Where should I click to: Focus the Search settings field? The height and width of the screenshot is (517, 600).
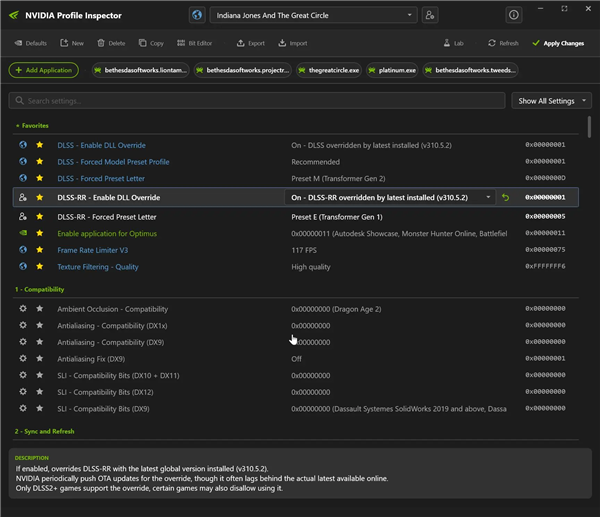[257, 101]
